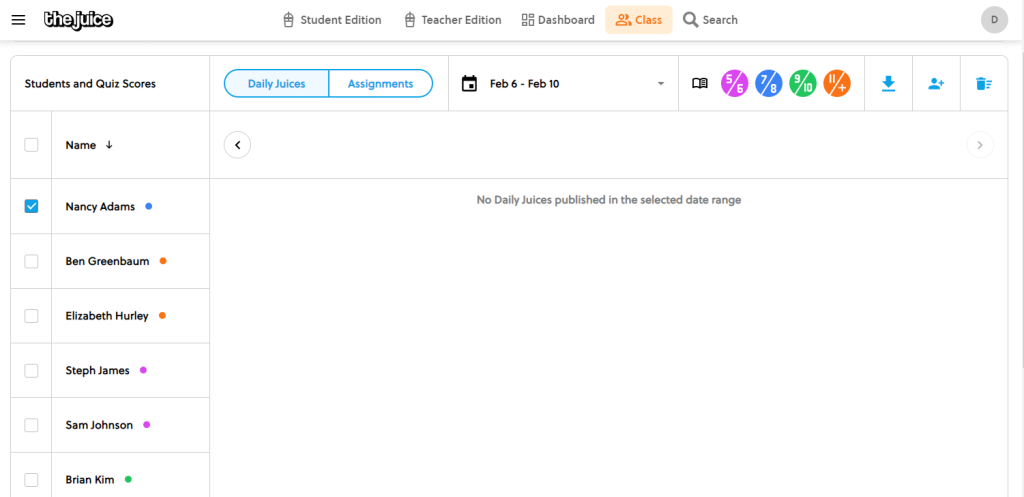Open student Brian Kim
The image size is (1024, 497).
[90, 480]
